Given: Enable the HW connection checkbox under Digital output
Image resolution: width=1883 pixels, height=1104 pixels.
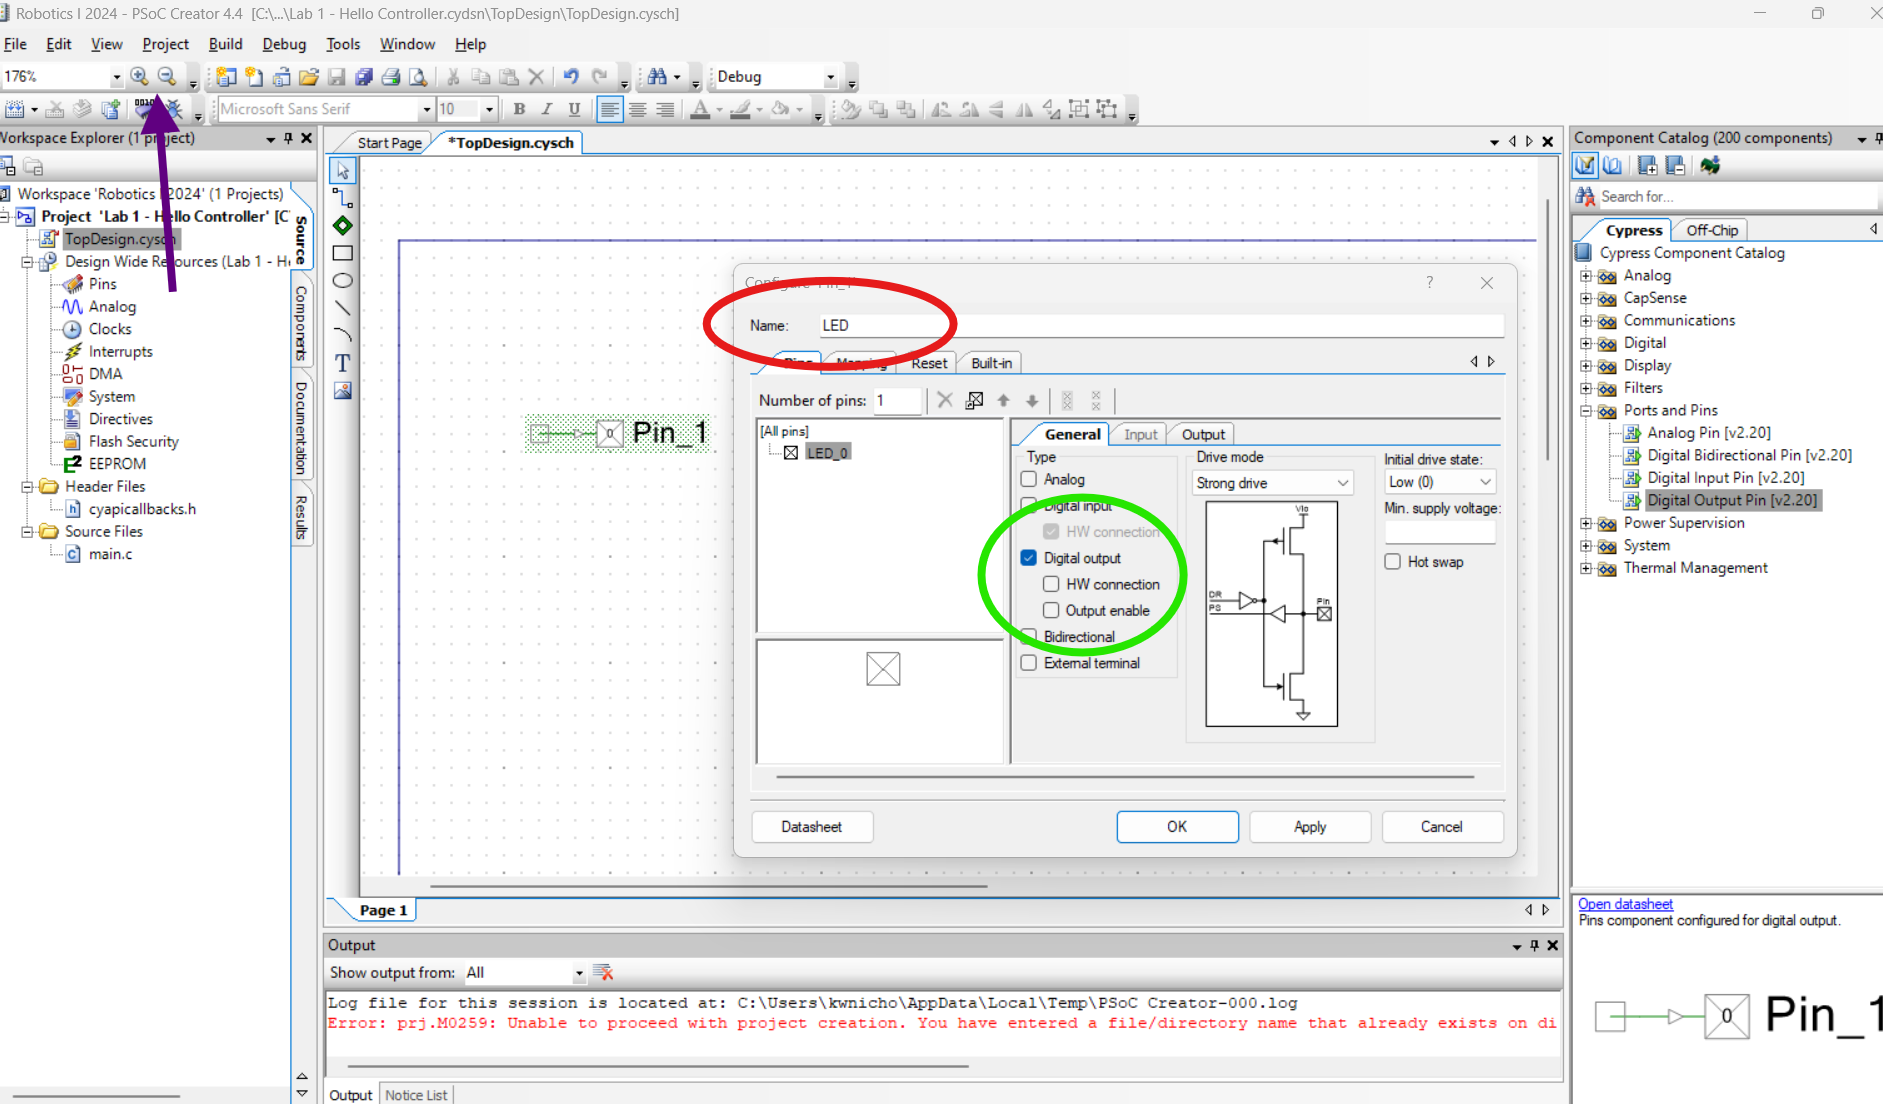Looking at the screenshot, I should point(1051,584).
